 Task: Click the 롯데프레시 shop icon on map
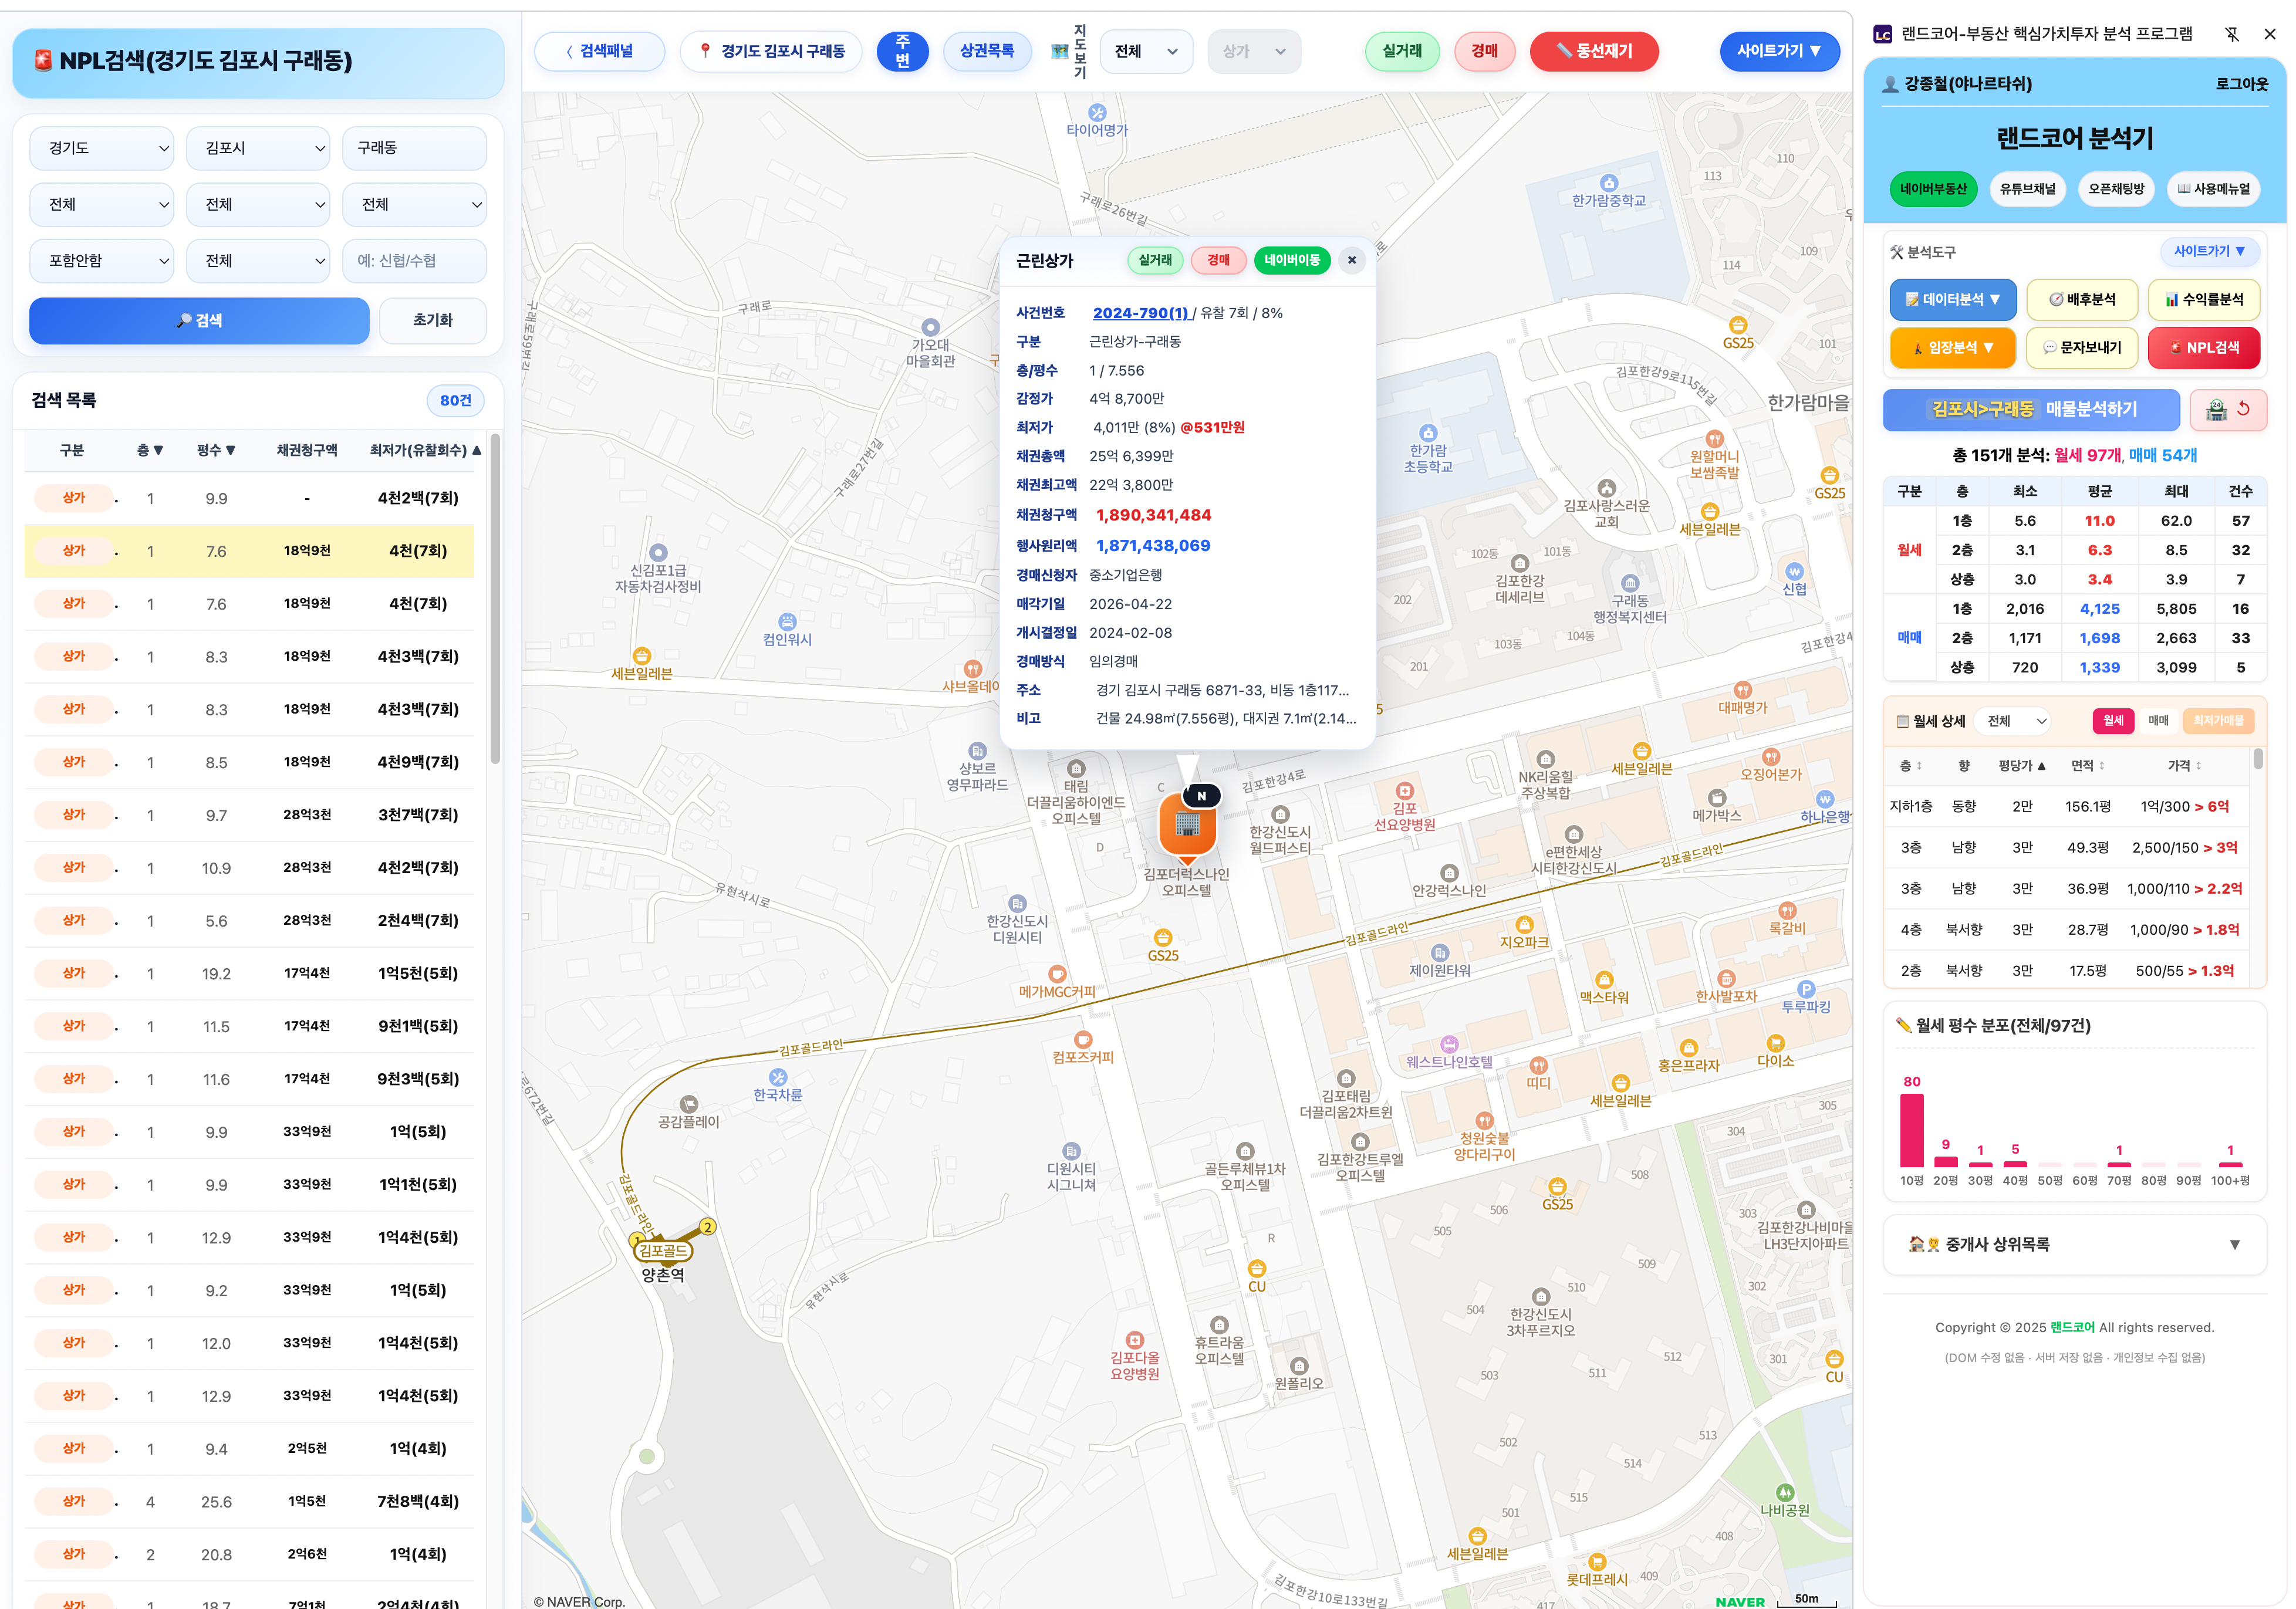(1596, 1562)
